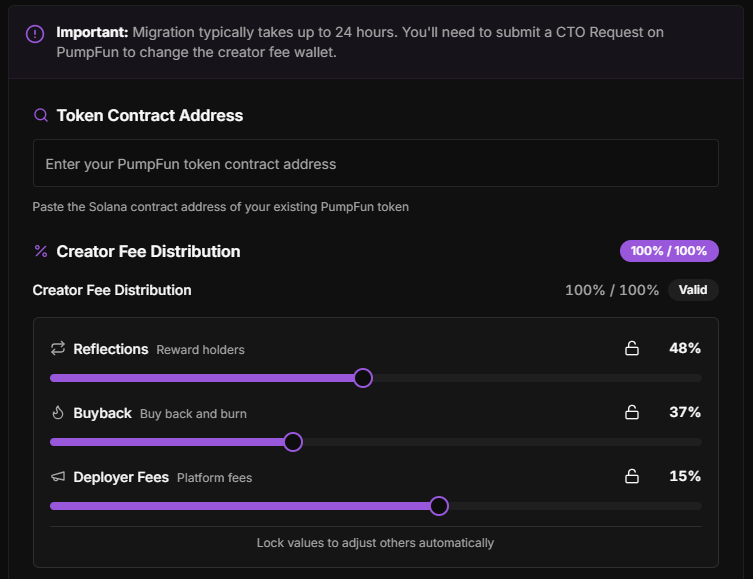Click the gray 100% / 100% total text

point(612,290)
